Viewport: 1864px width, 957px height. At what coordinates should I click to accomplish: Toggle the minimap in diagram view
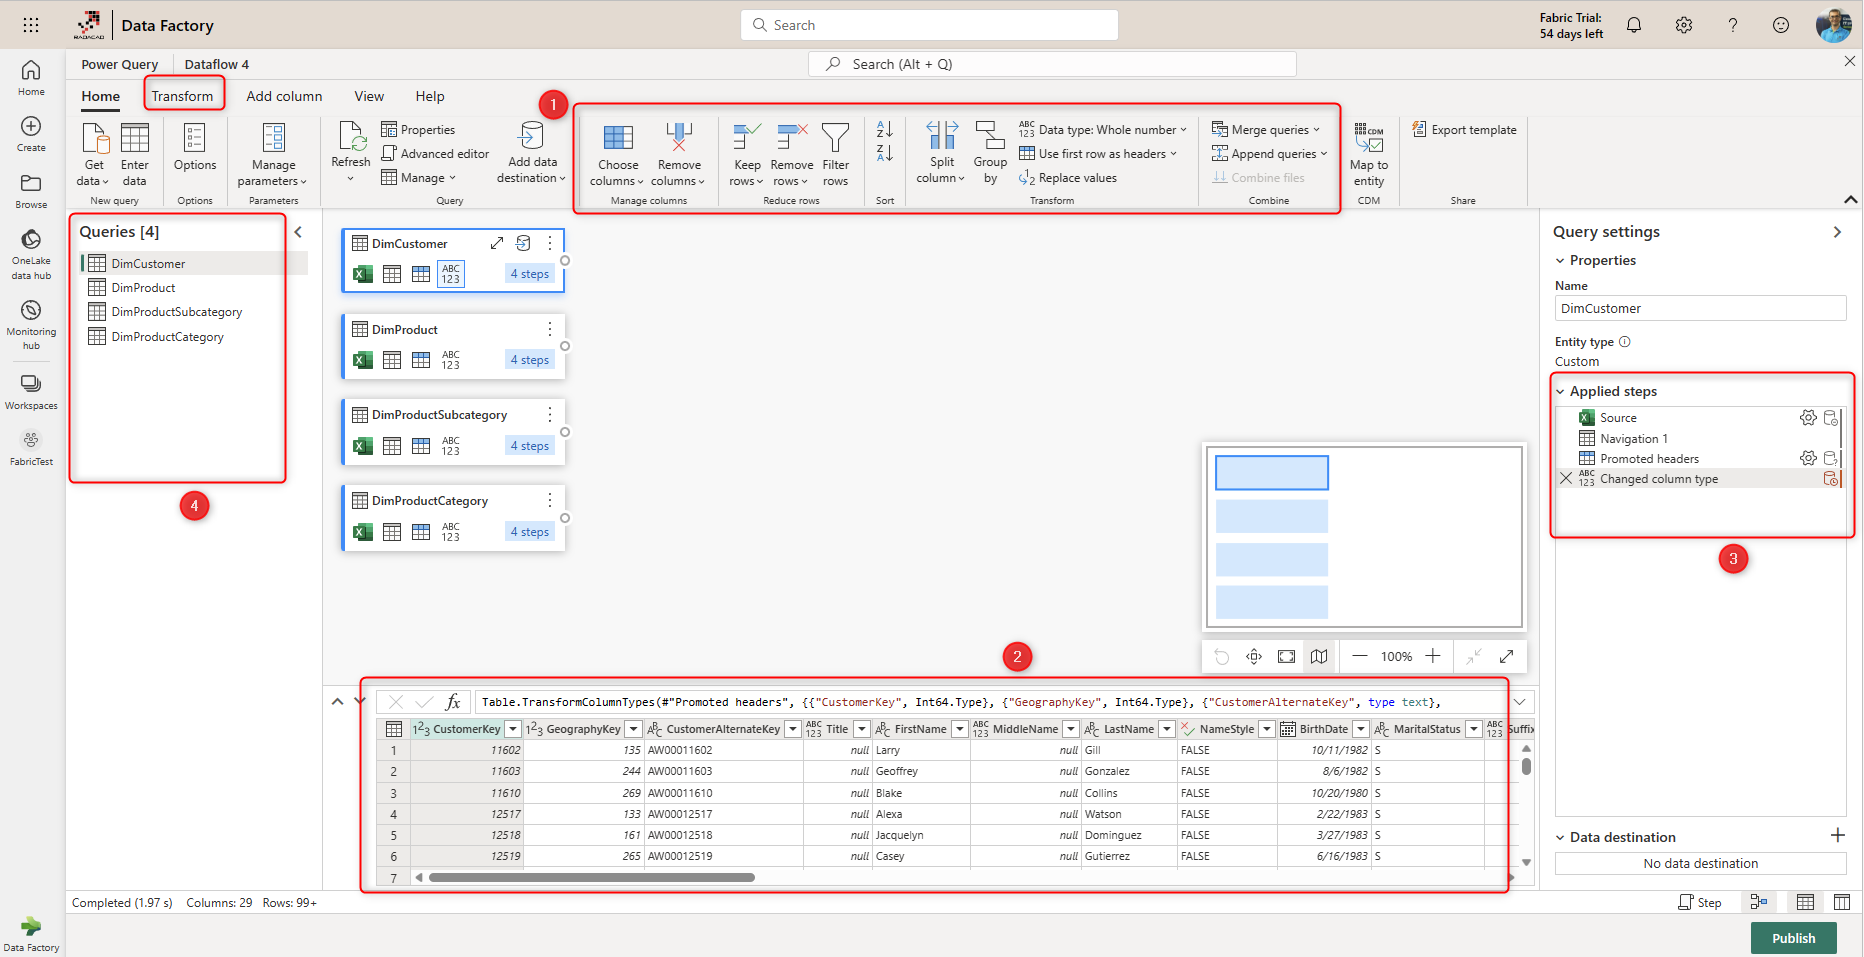(1319, 656)
